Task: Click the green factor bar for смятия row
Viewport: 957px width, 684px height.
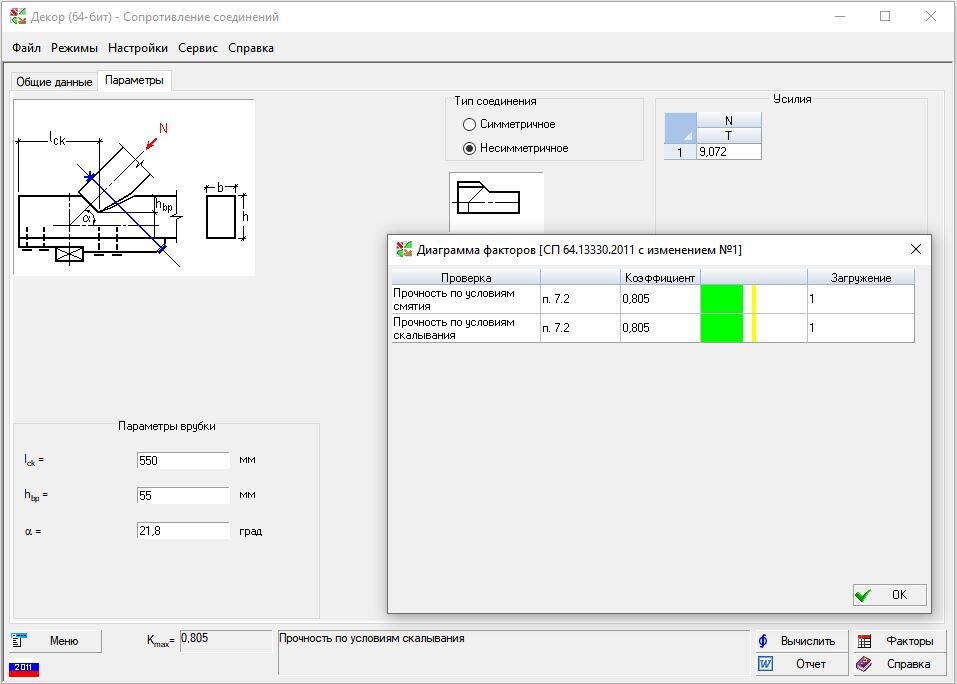Action: click(x=721, y=299)
